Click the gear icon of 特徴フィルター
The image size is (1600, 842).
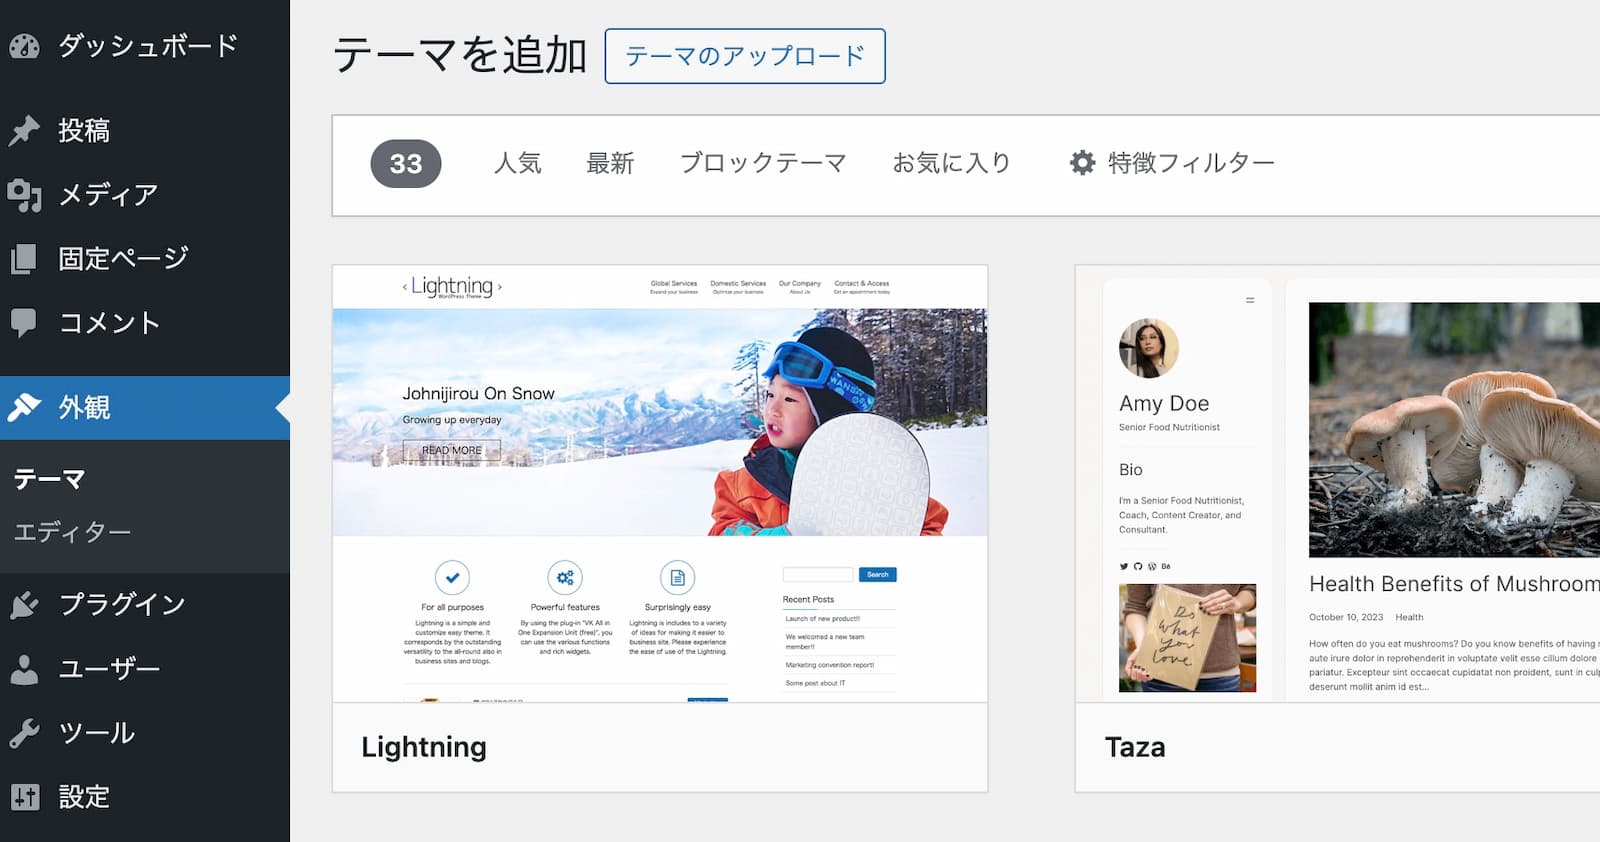1083,163
